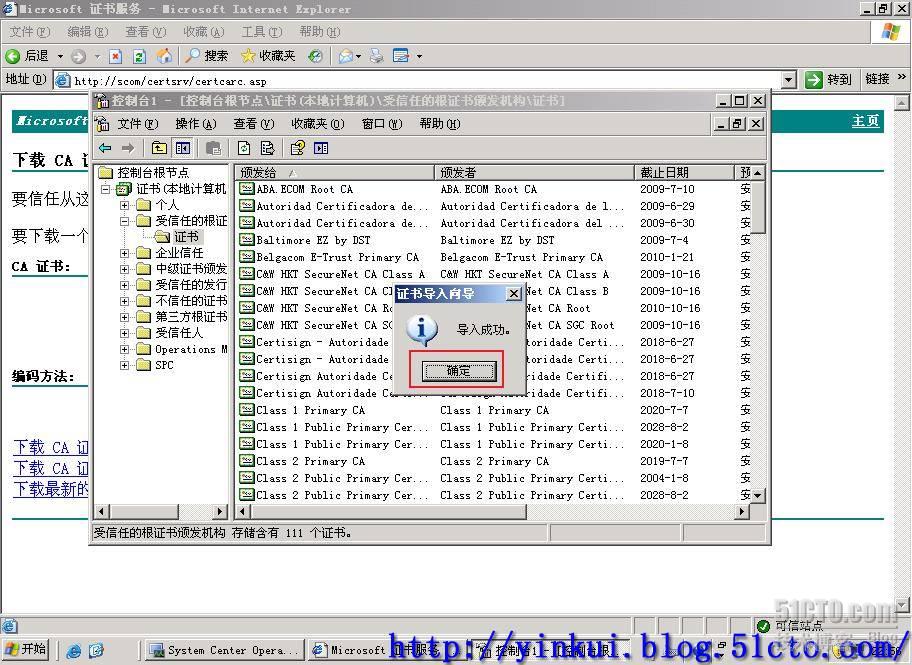Sort by 截止日期 column header
The height and width of the screenshot is (665, 912).
pos(685,172)
